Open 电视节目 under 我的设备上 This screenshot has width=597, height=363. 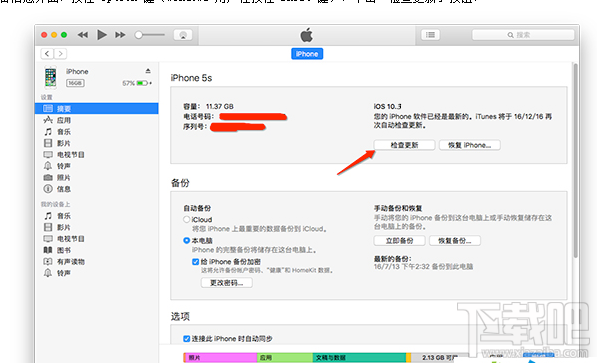pos(70,239)
